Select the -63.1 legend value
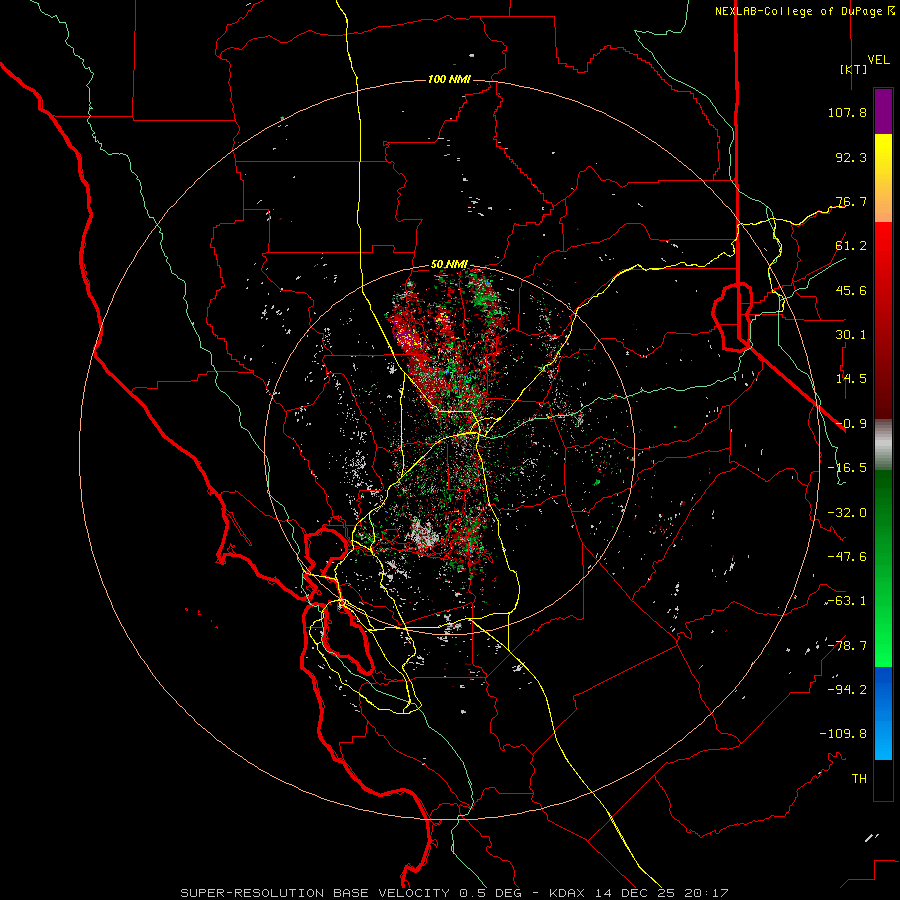 point(847,601)
